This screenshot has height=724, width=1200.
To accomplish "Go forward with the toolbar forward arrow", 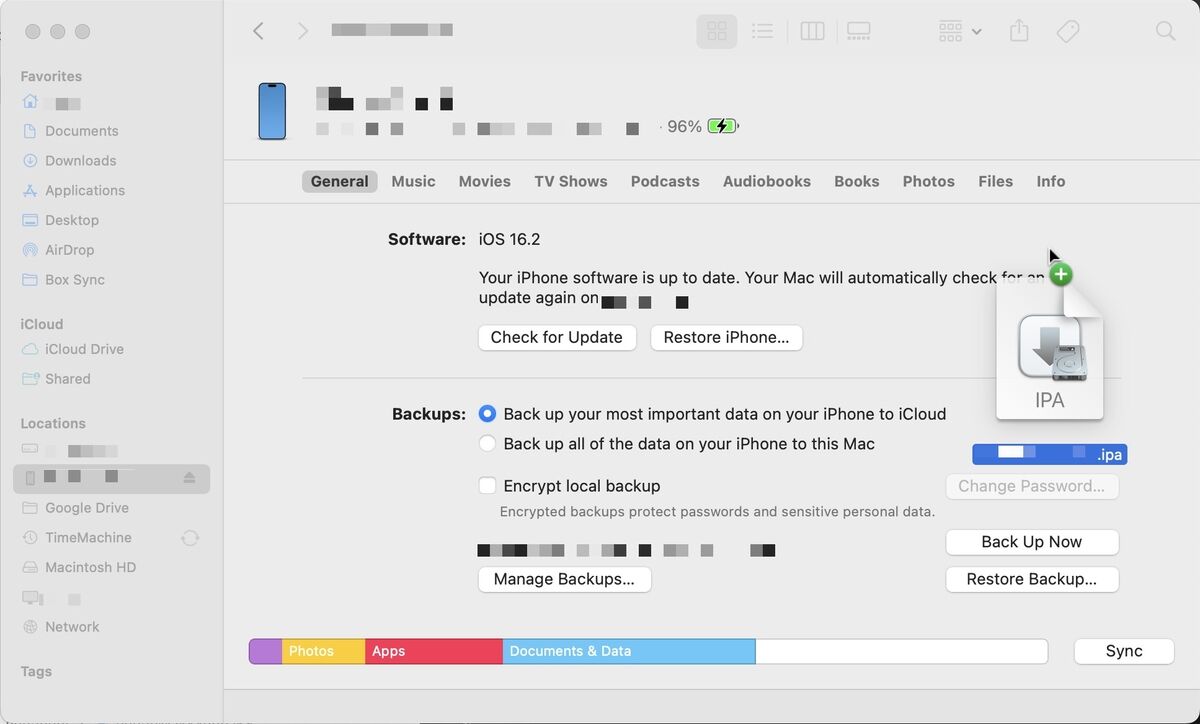I will [302, 31].
